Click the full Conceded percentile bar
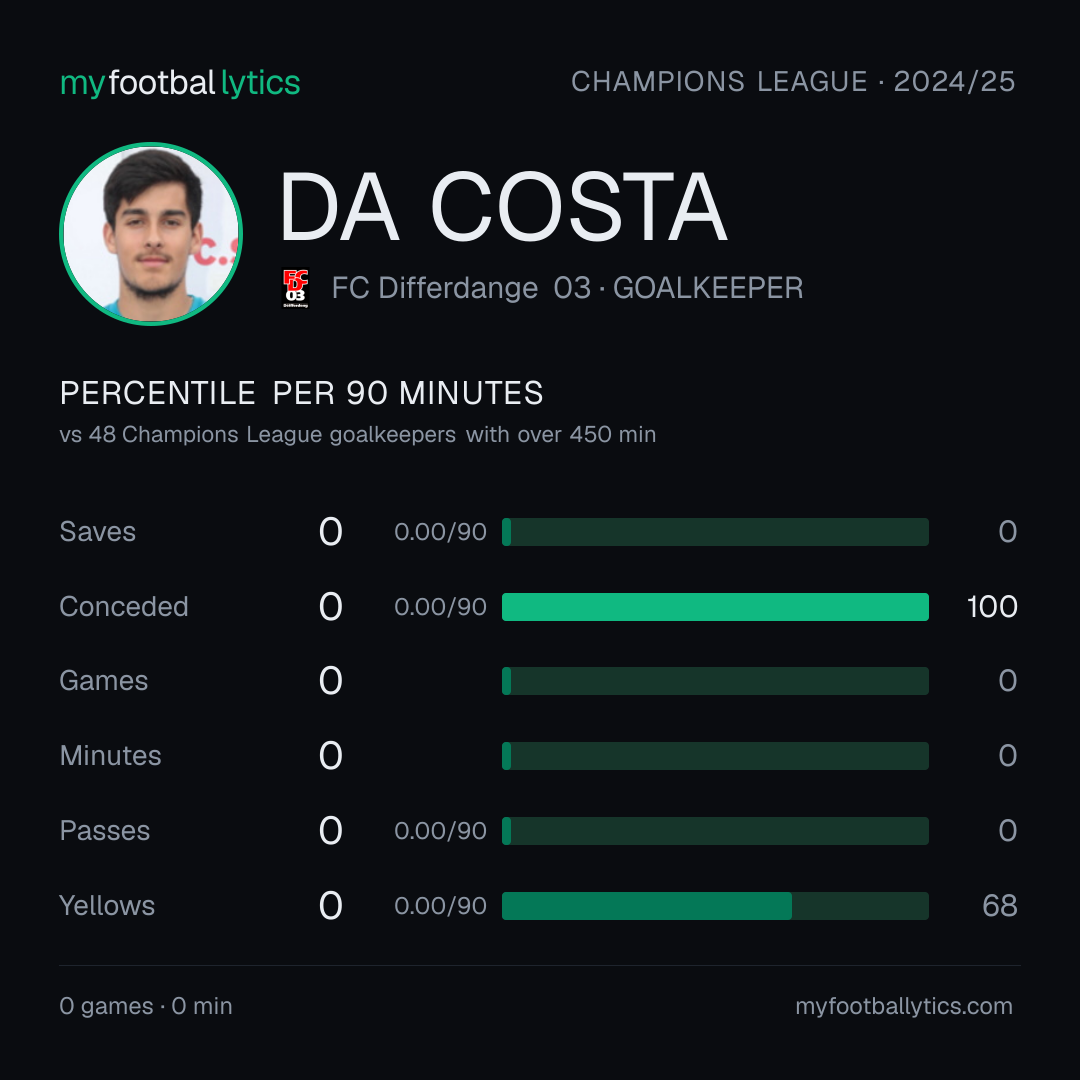The image size is (1080, 1080). (715, 607)
